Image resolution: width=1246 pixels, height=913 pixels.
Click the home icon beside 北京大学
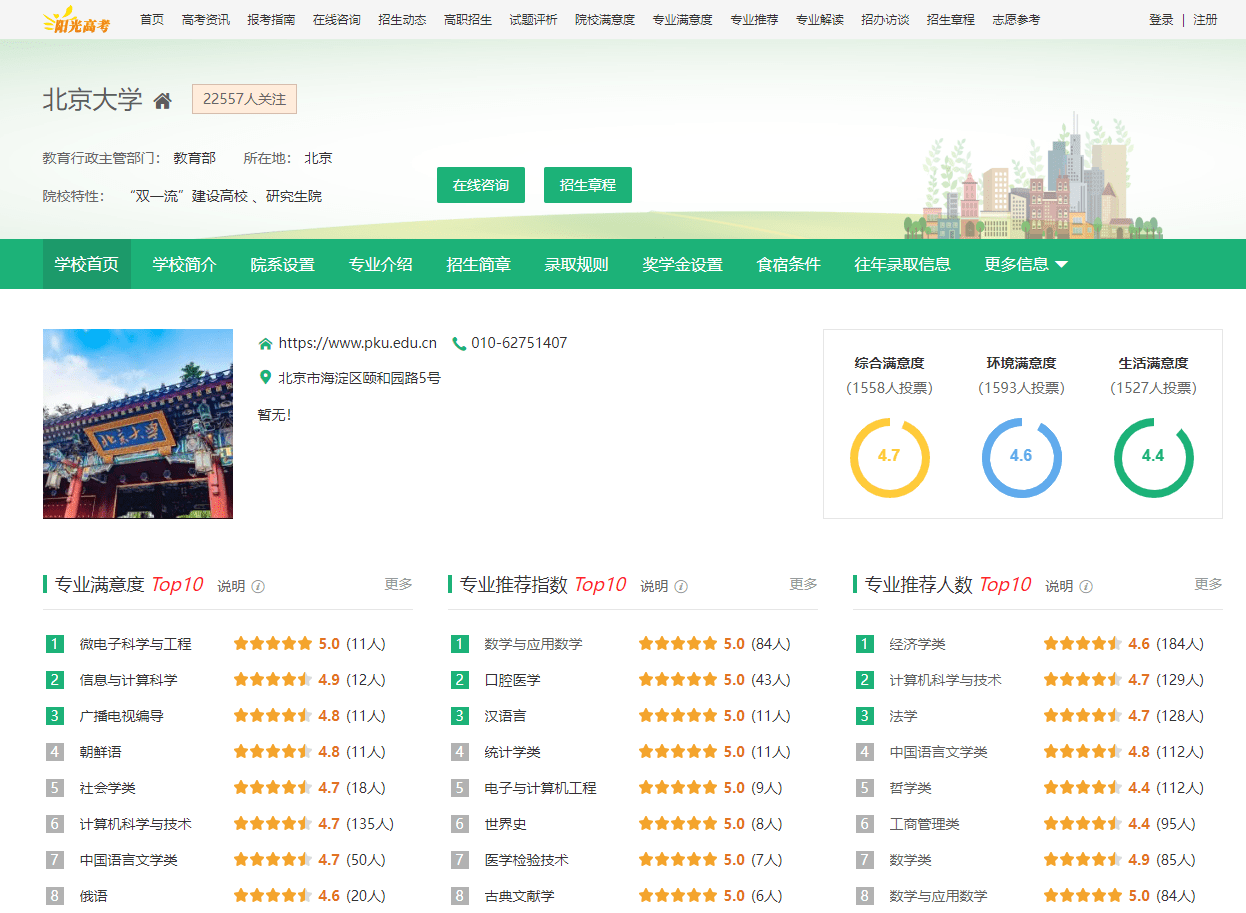163,101
